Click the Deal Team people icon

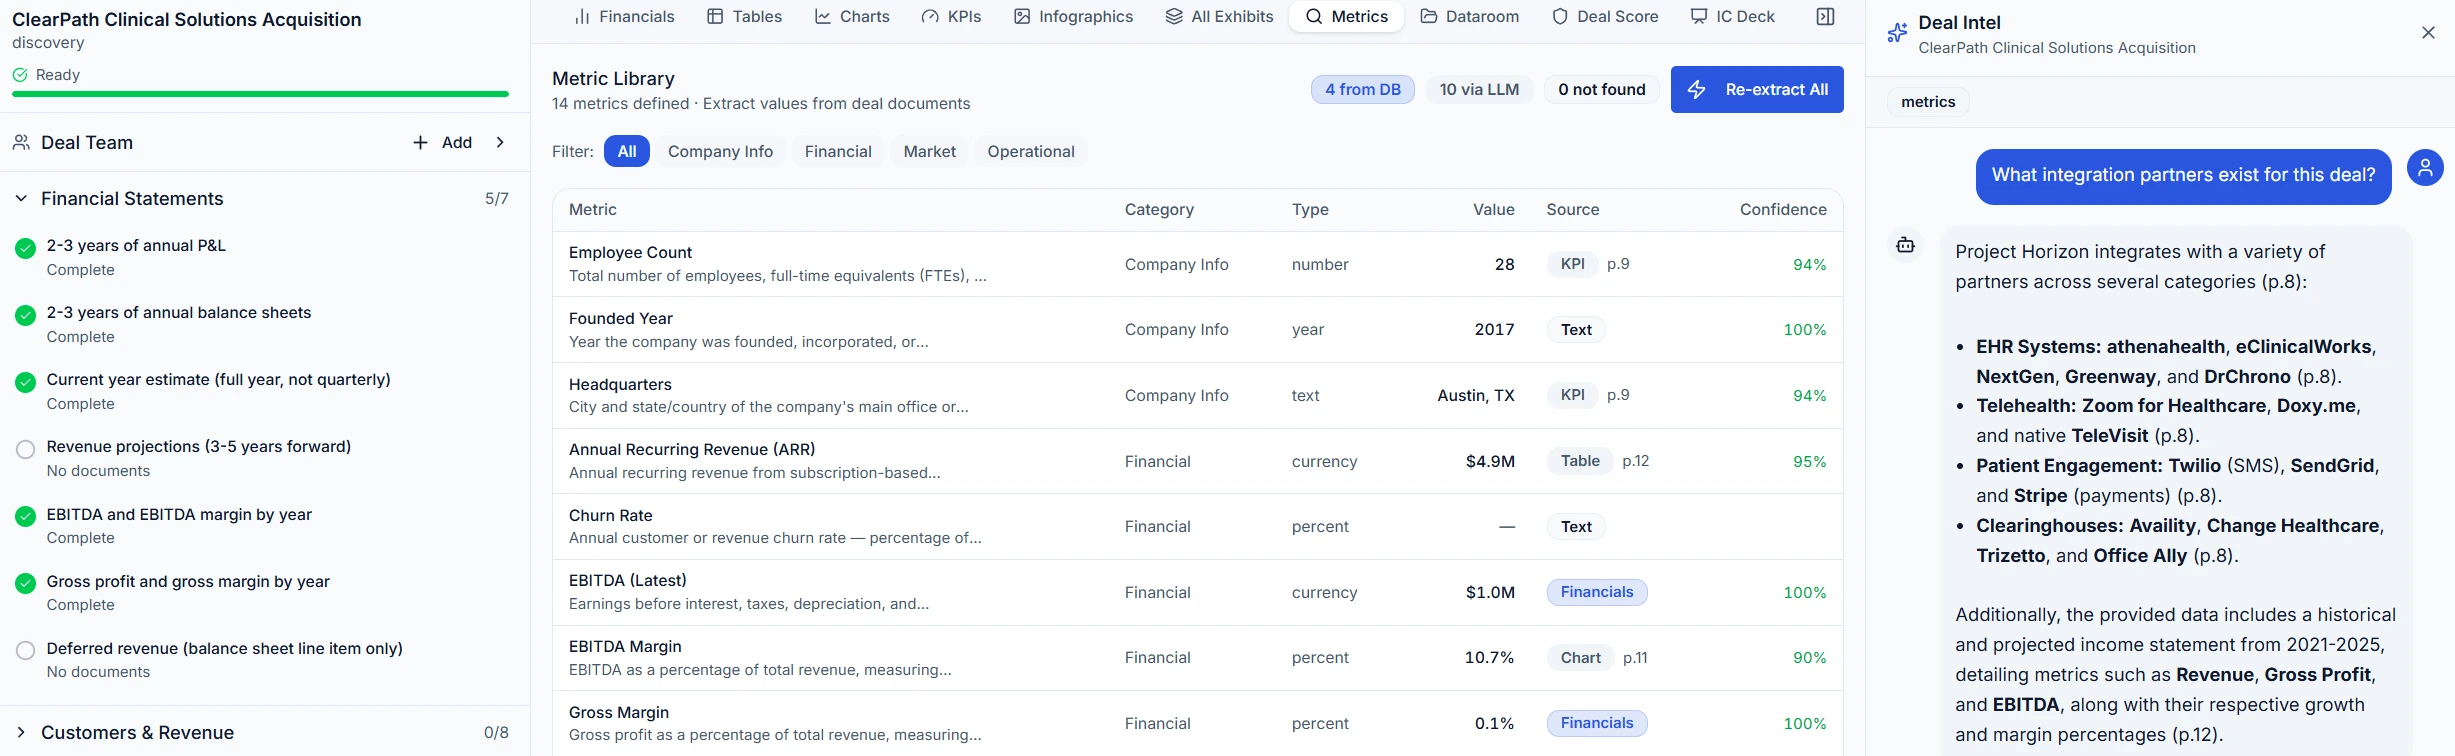point(21,143)
